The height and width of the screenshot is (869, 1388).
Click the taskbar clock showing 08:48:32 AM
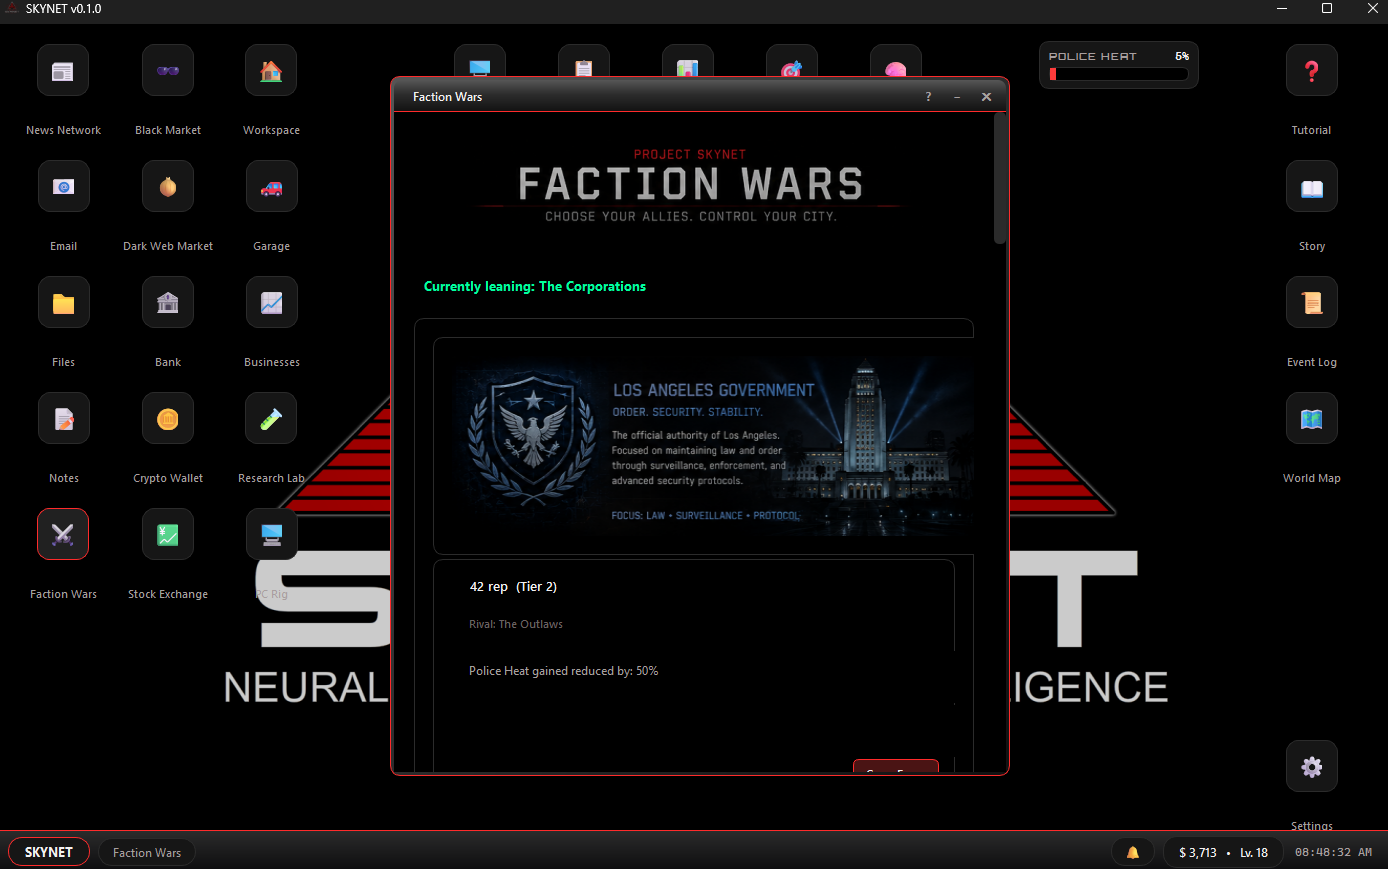tap(1333, 853)
